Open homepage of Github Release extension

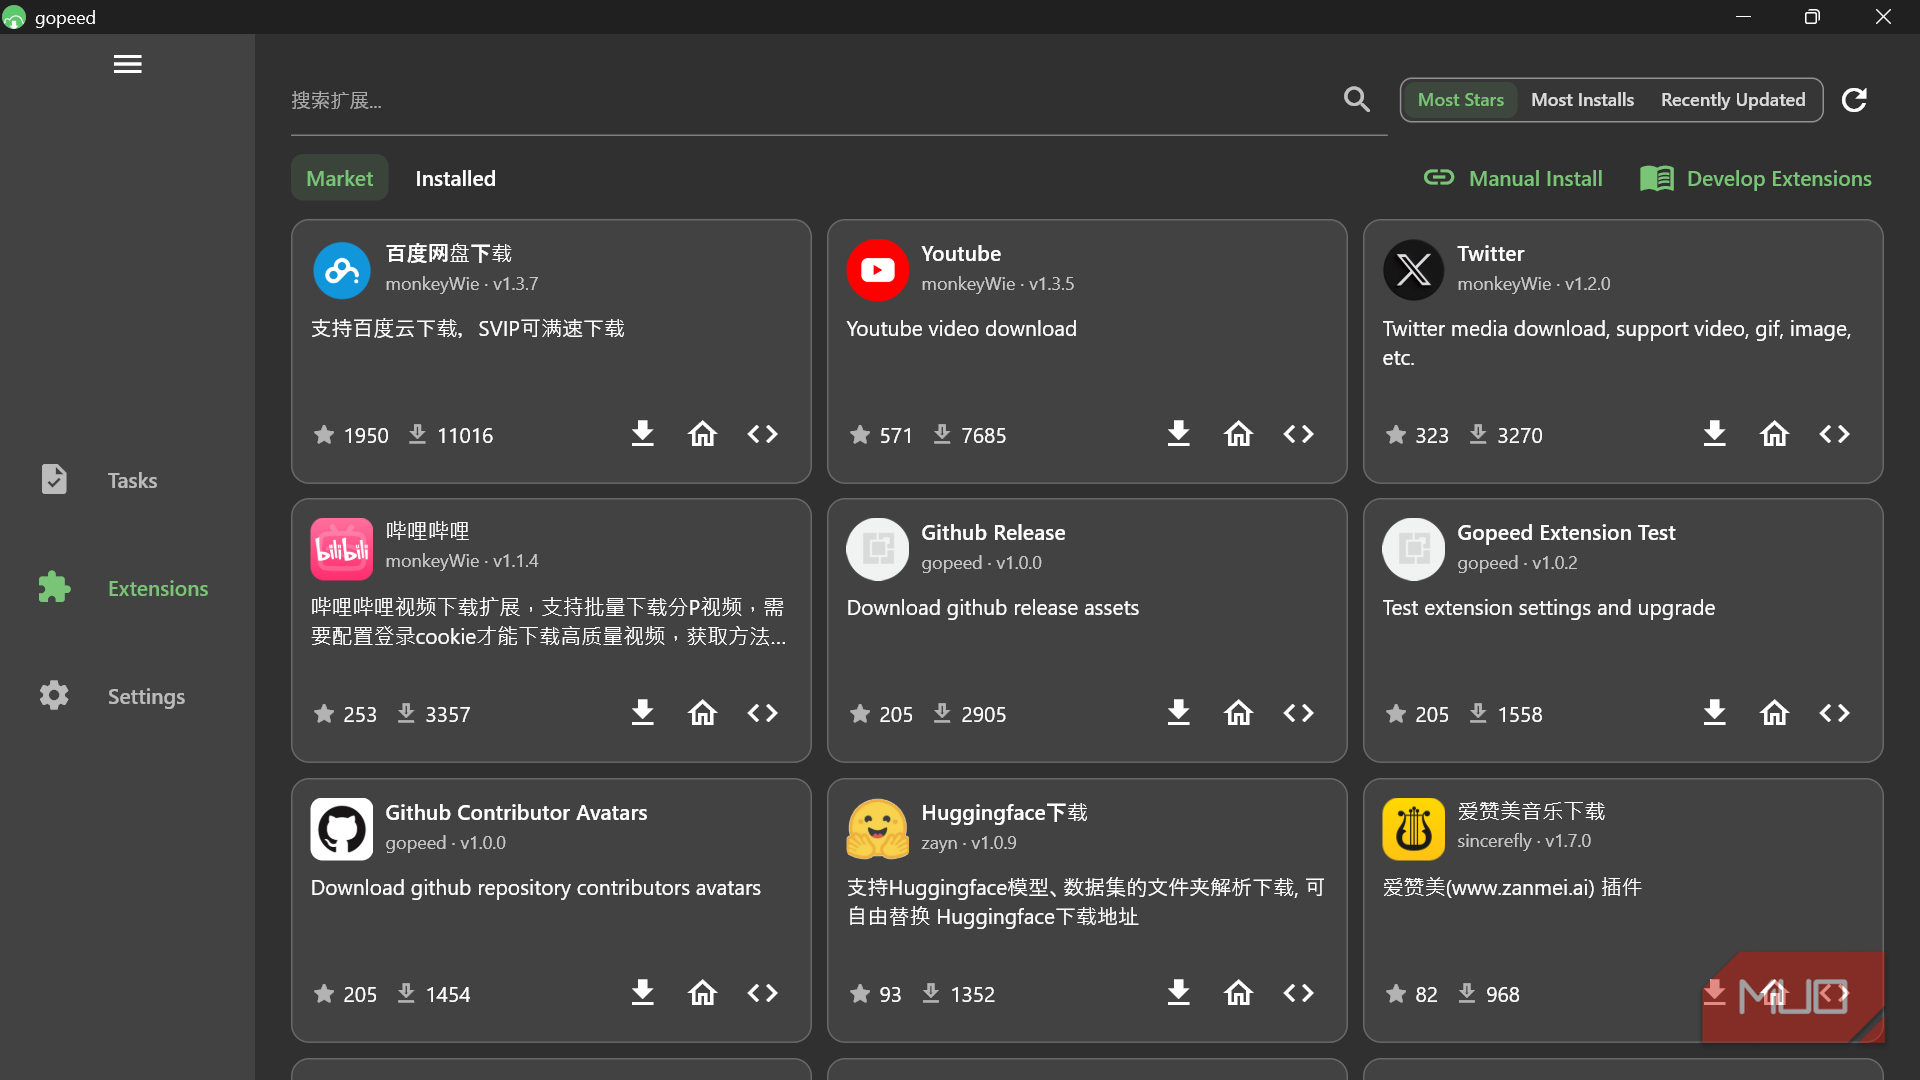[x=1238, y=713]
